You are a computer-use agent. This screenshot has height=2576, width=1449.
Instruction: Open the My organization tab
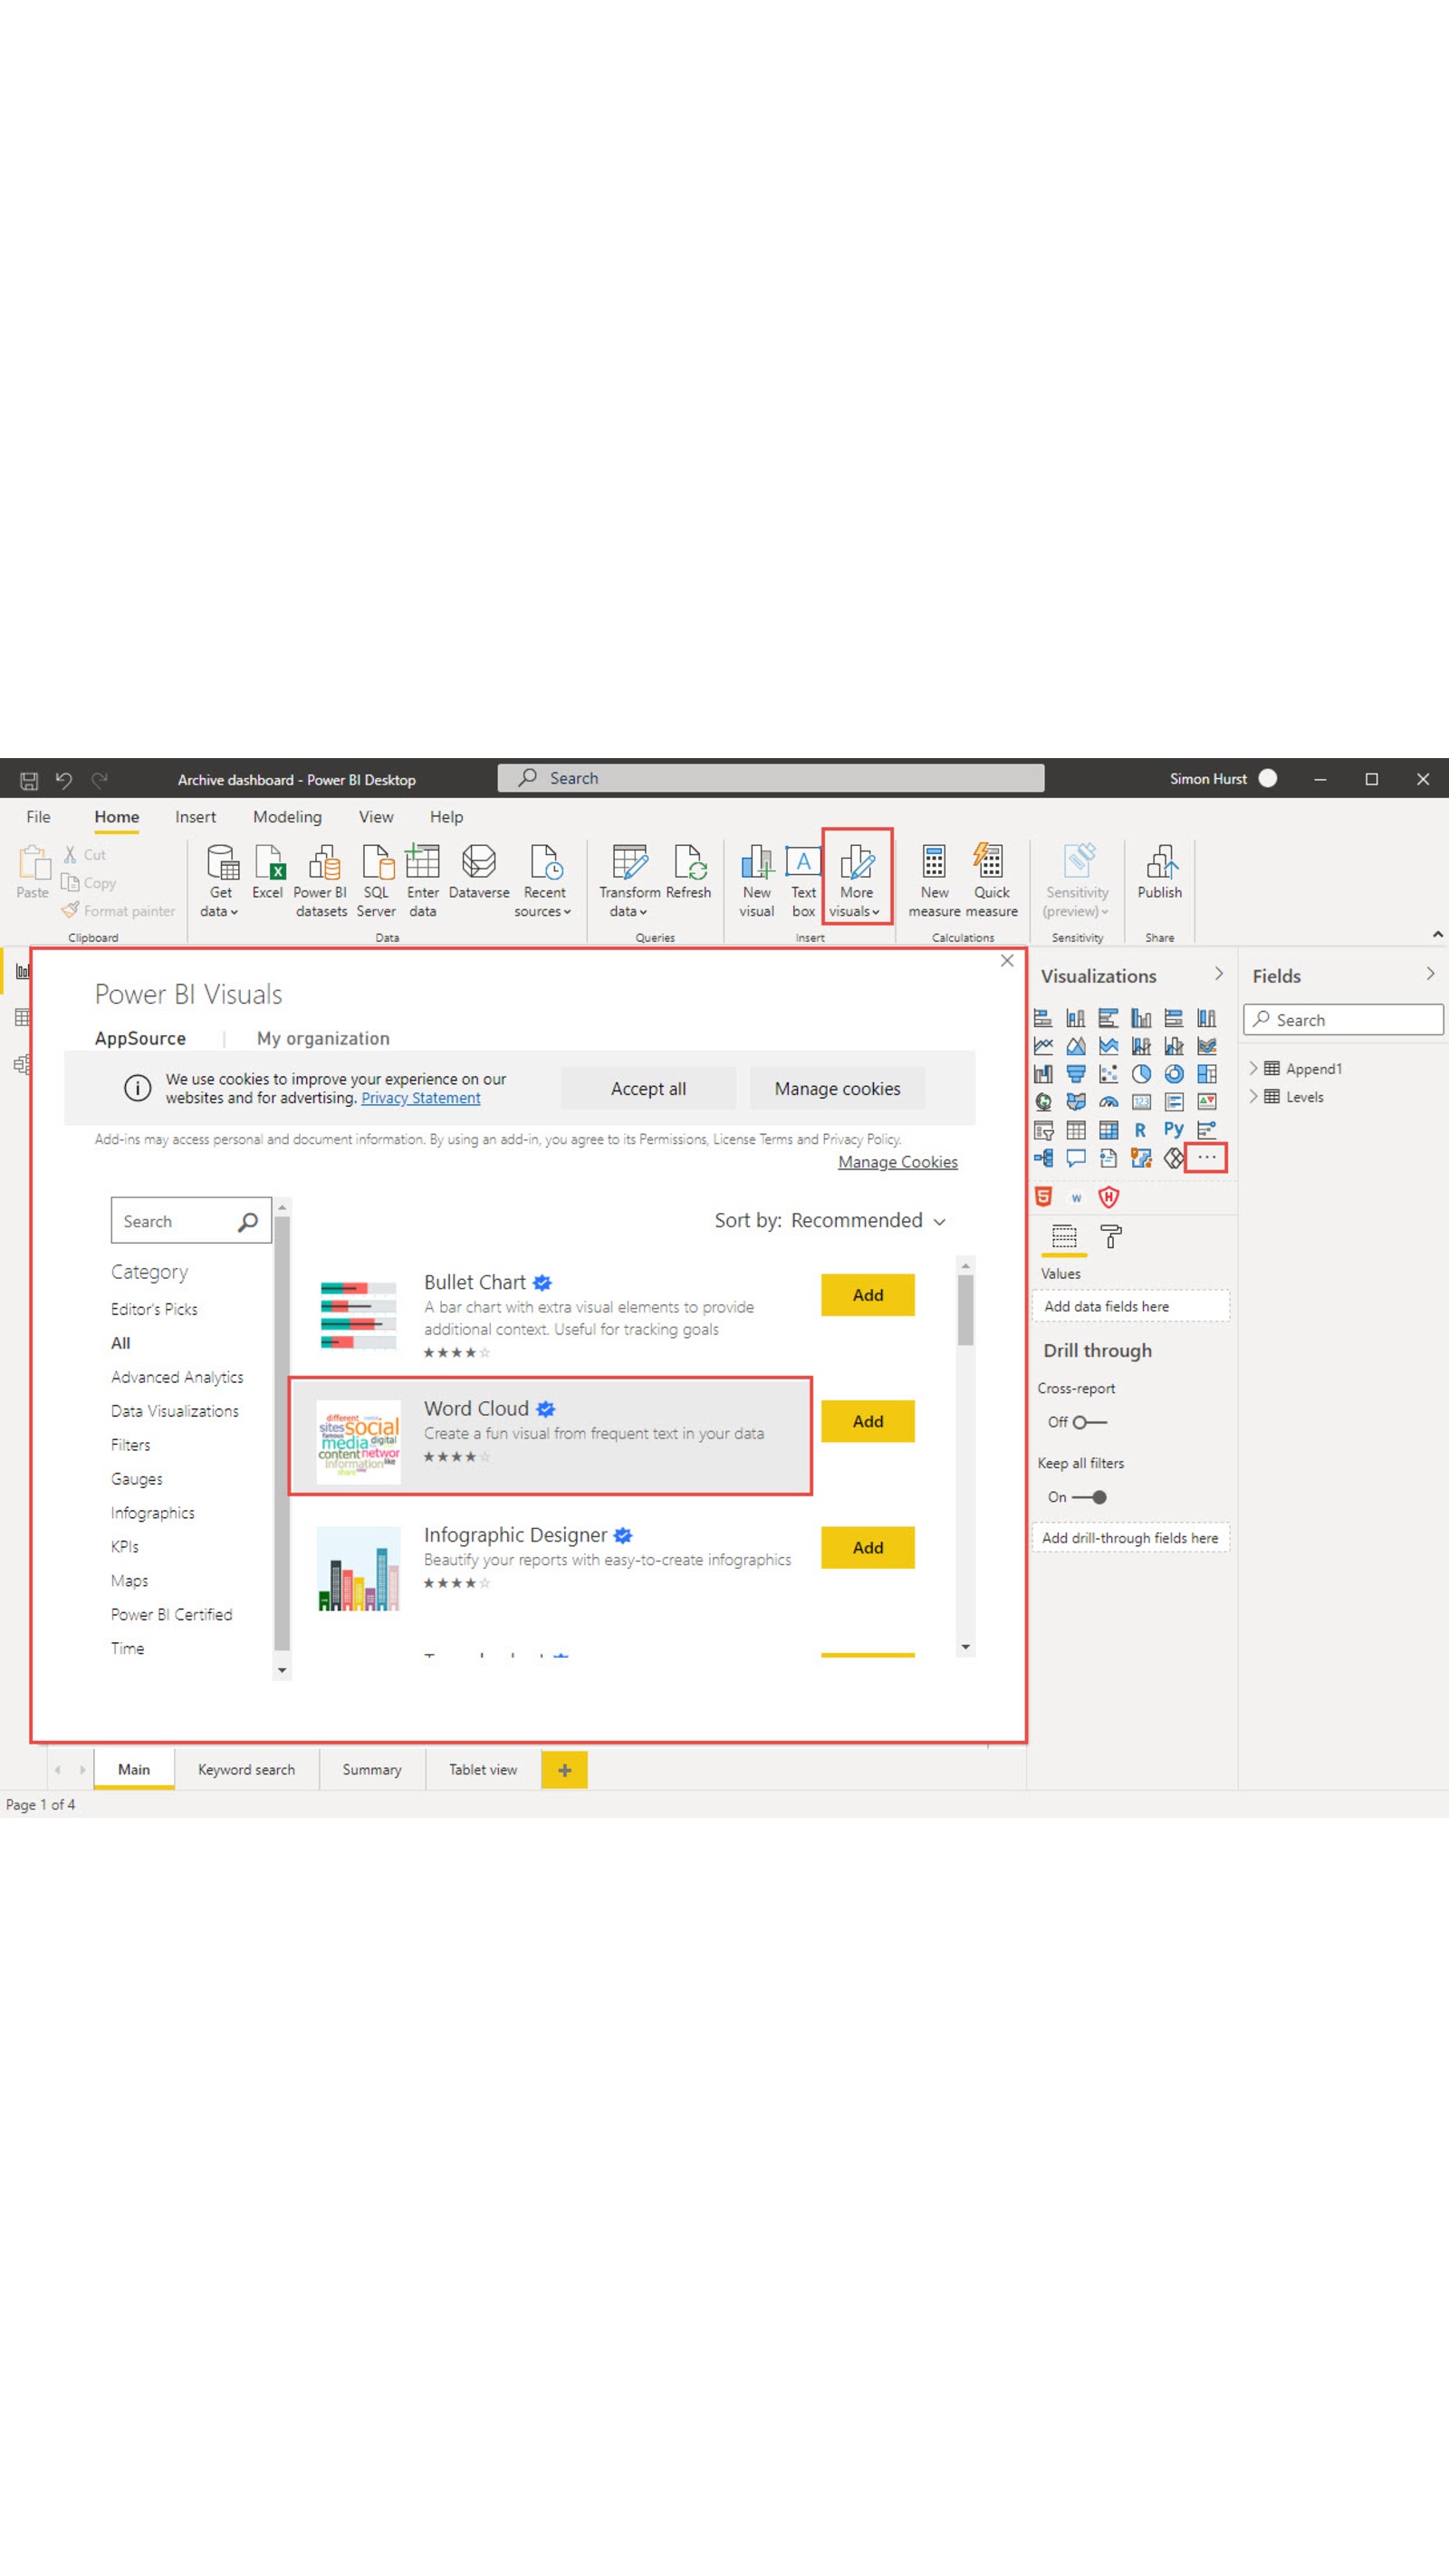(x=322, y=1038)
